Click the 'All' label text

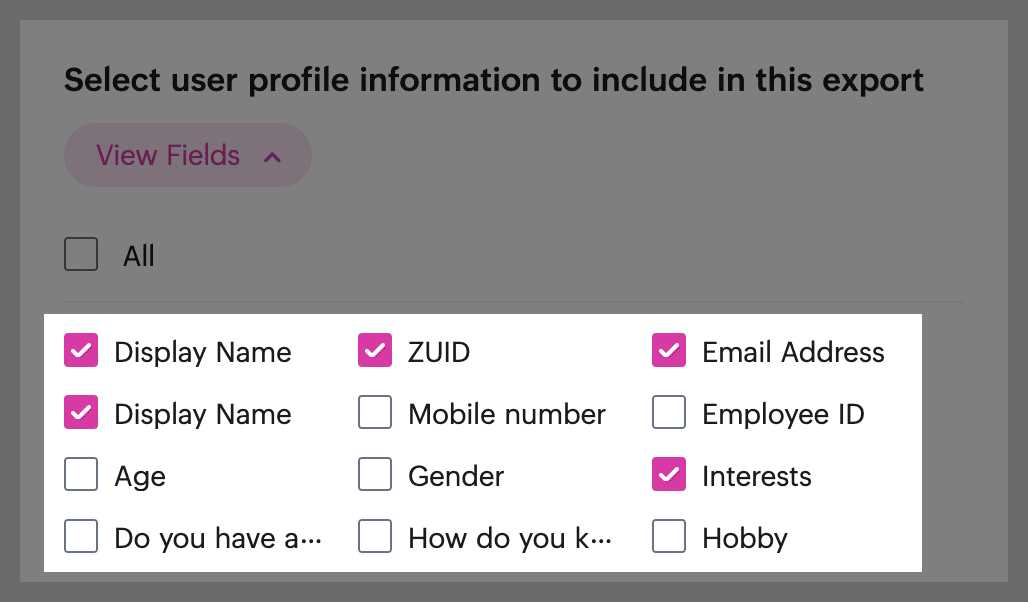pyautogui.click(x=139, y=256)
